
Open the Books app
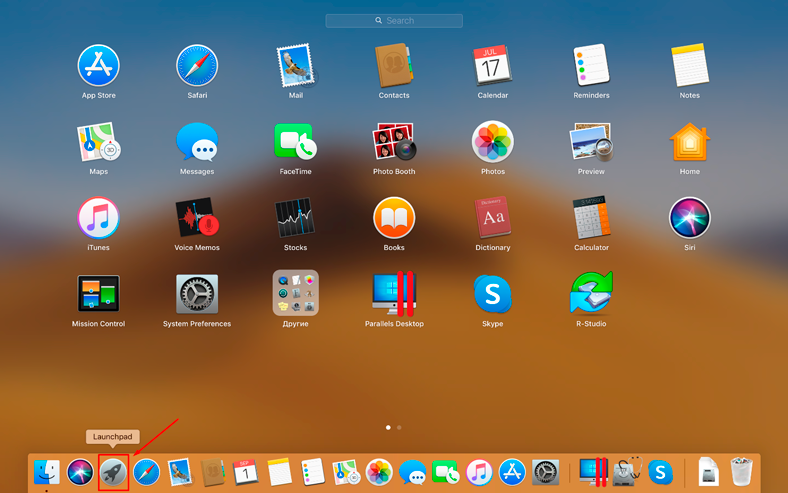click(x=394, y=218)
